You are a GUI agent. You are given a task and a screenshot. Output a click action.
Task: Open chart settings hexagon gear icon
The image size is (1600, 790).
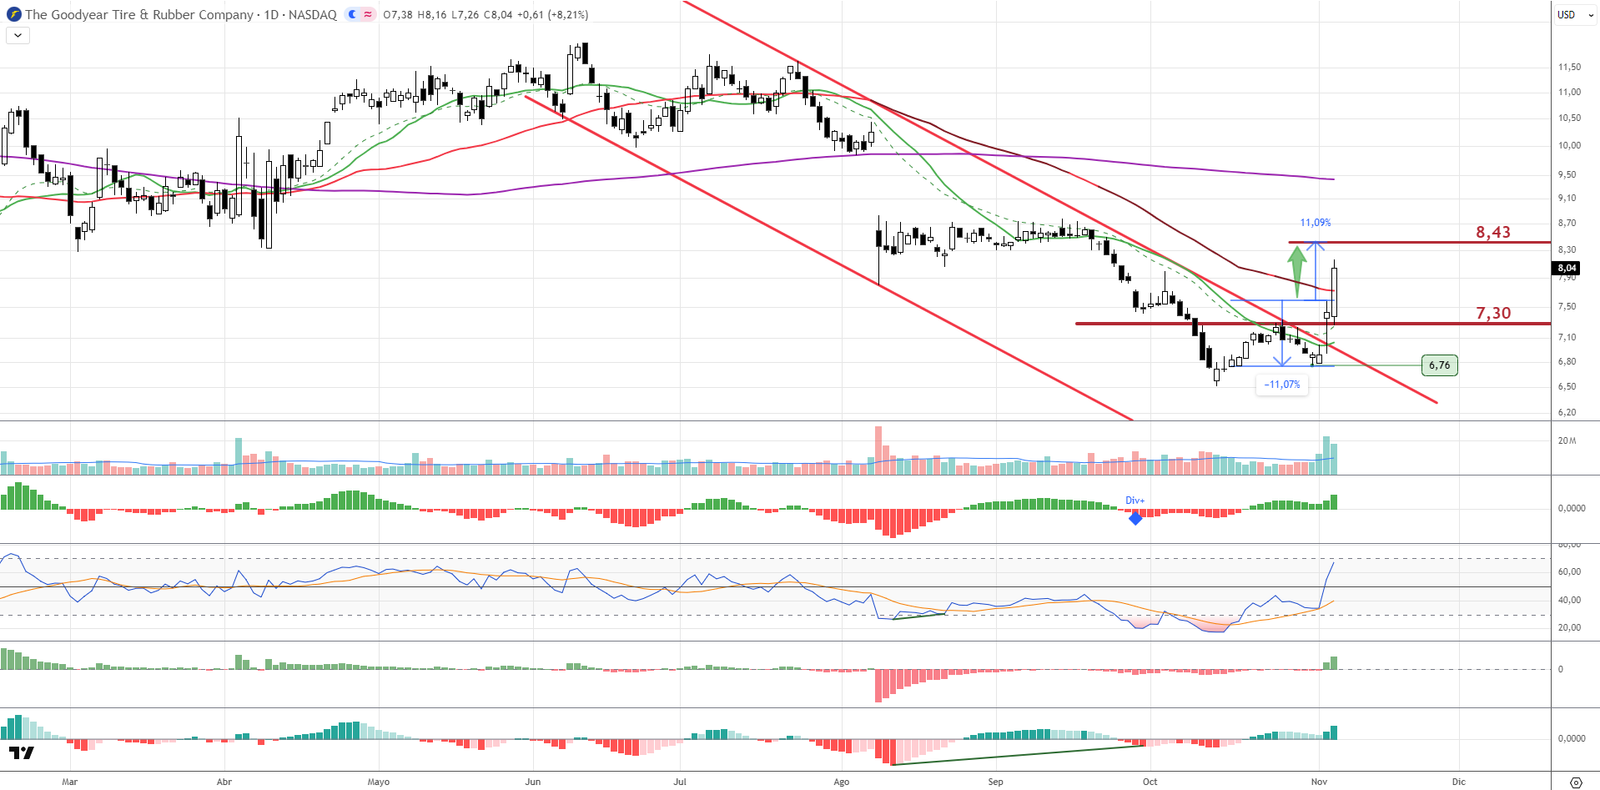tap(1576, 782)
